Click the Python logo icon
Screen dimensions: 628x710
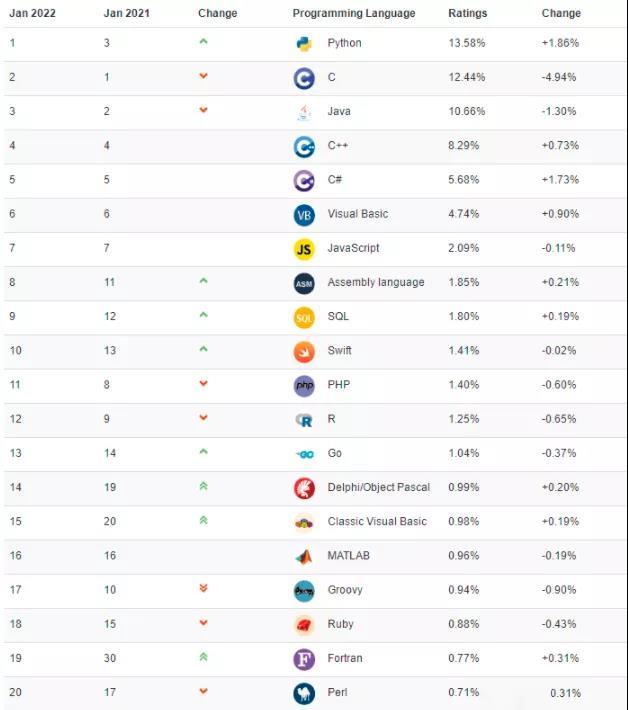[x=304, y=44]
